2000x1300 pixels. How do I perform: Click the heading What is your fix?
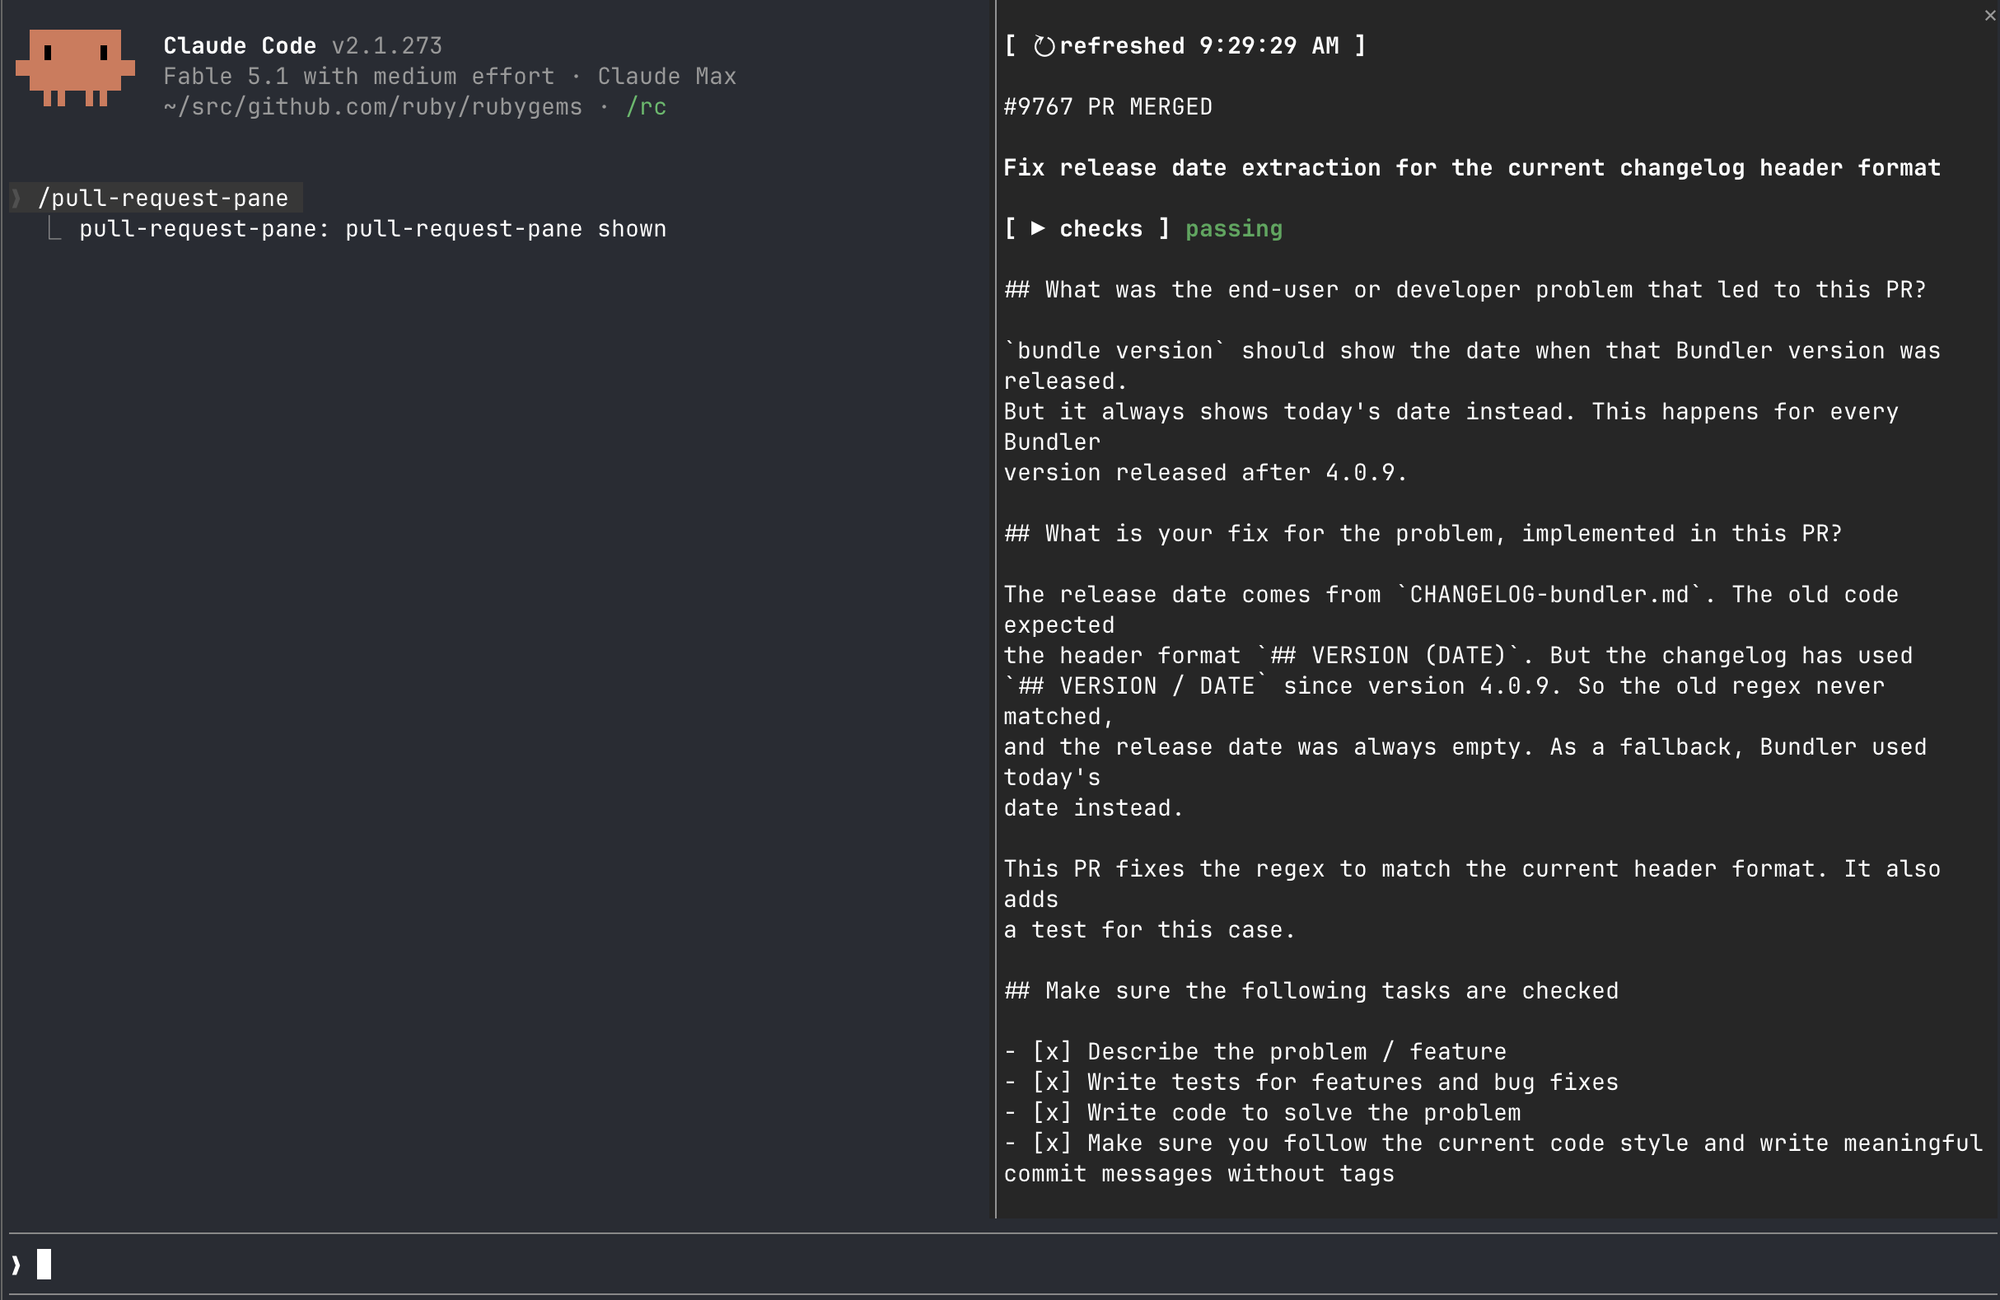coord(1423,534)
